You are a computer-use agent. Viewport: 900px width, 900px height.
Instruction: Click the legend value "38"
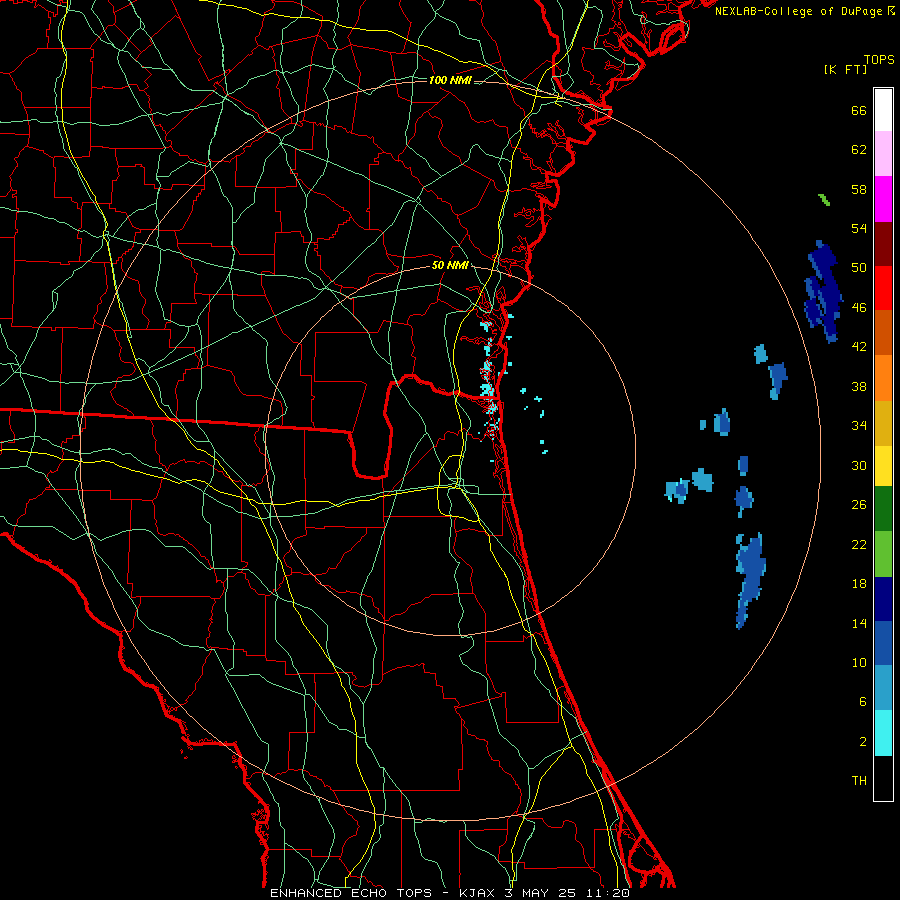pos(859,386)
